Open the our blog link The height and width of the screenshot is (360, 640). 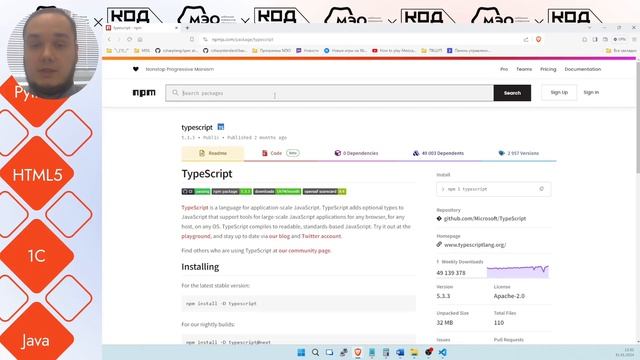point(279,236)
